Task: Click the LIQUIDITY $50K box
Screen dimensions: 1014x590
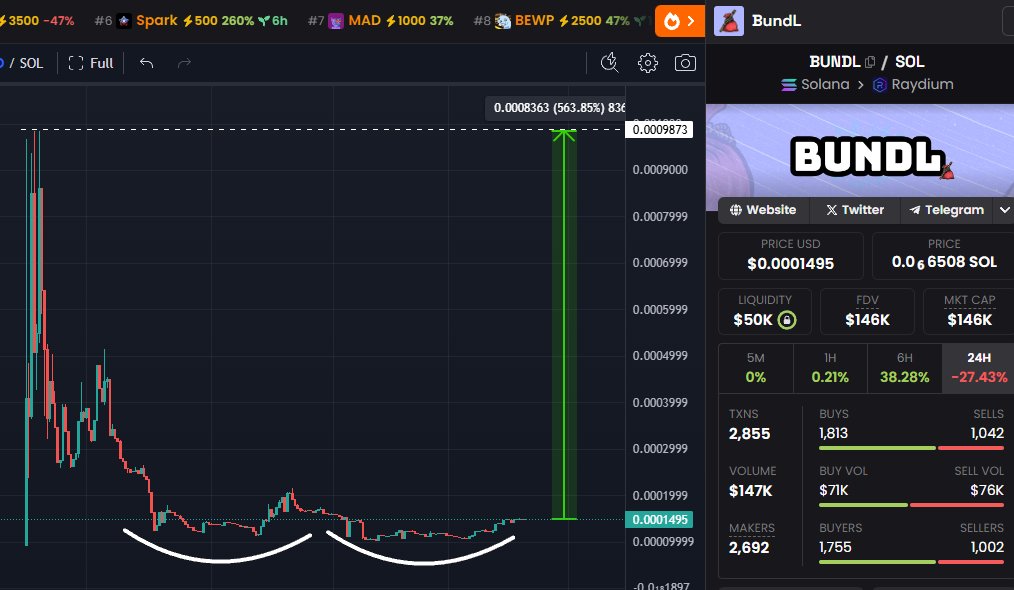Action: tap(764, 311)
